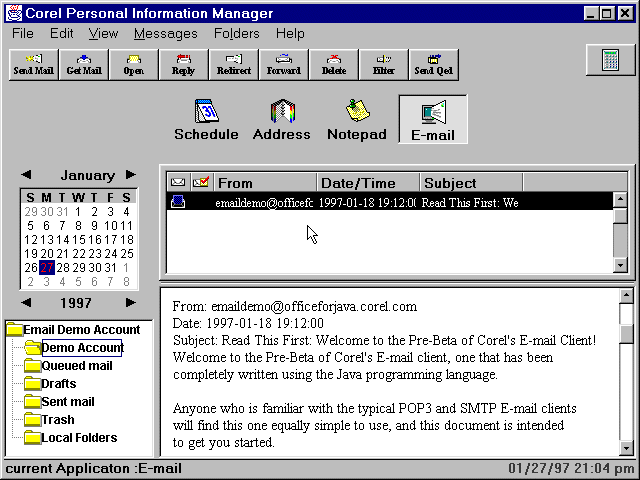Minimize the Corel Personal Information Manager window

pyautogui.click(x=591, y=13)
